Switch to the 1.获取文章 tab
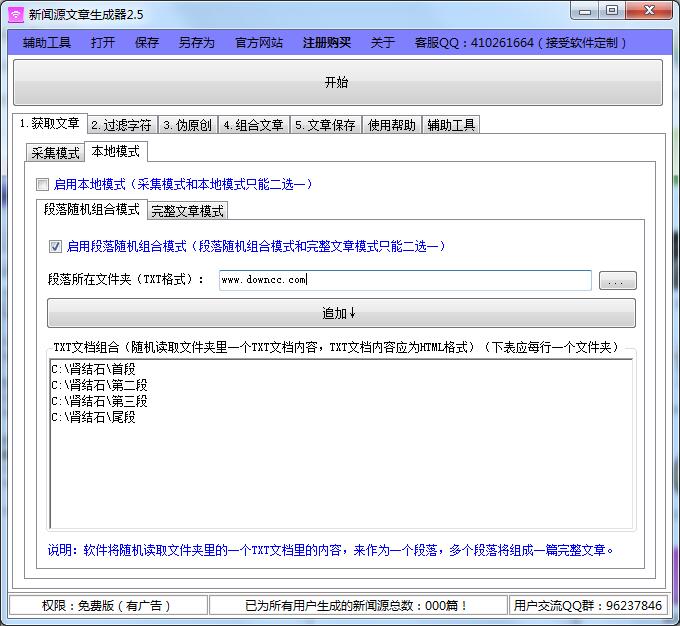The width and height of the screenshot is (680, 626). point(49,124)
